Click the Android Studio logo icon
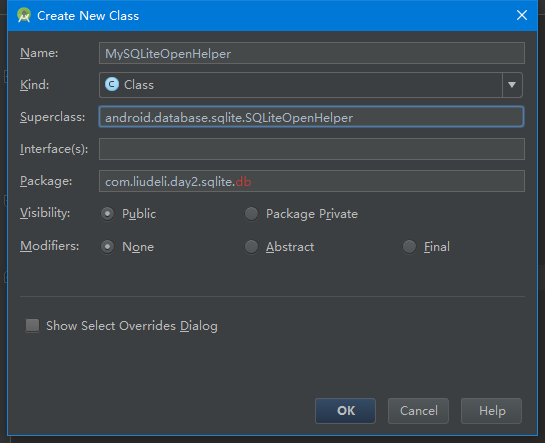 (x=24, y=15)
